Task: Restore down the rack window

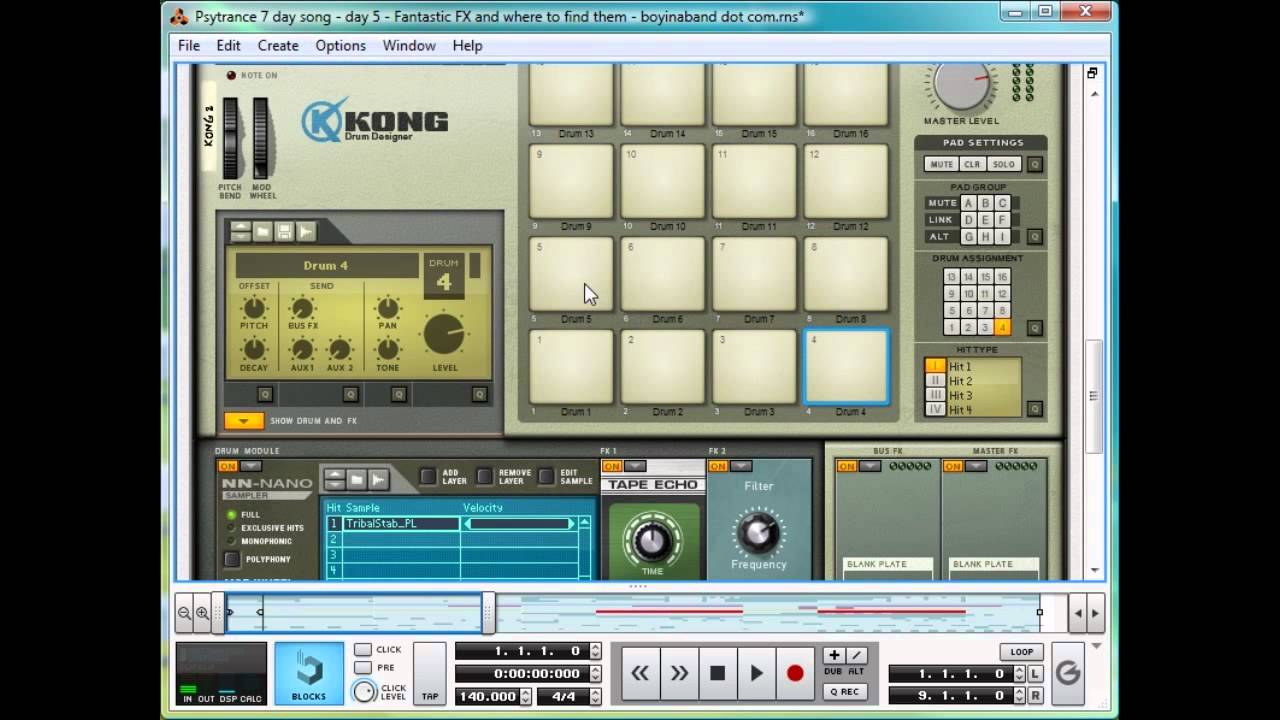Action: click(x=1092, y=73)
